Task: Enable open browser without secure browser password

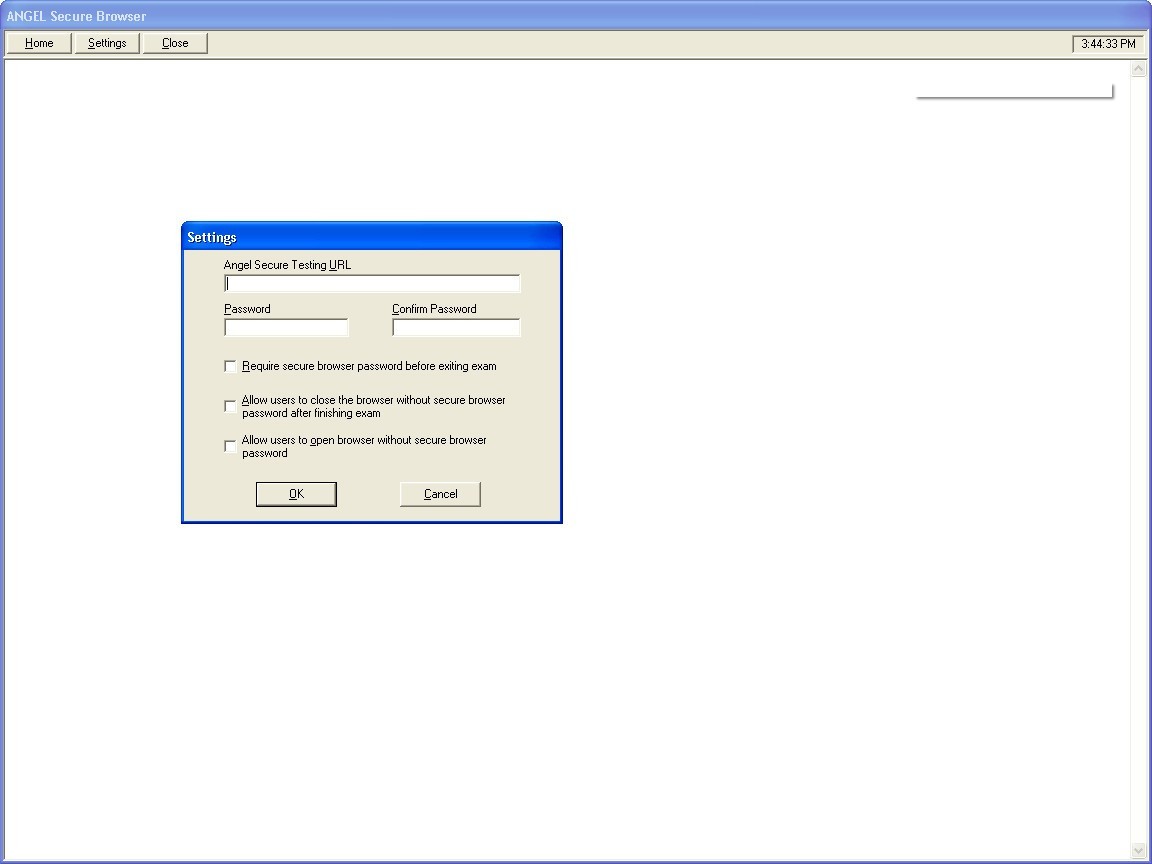Action: pyautogui.click(x=230, y=446)
